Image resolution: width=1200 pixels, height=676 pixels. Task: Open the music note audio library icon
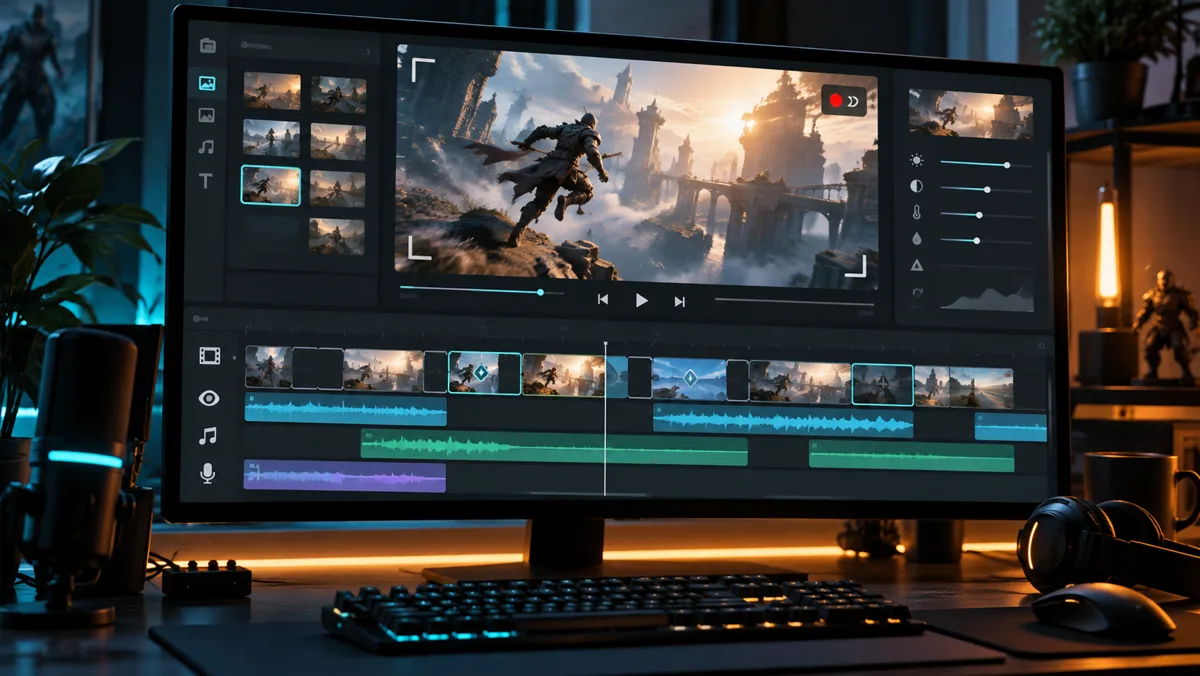click(206, 147)
